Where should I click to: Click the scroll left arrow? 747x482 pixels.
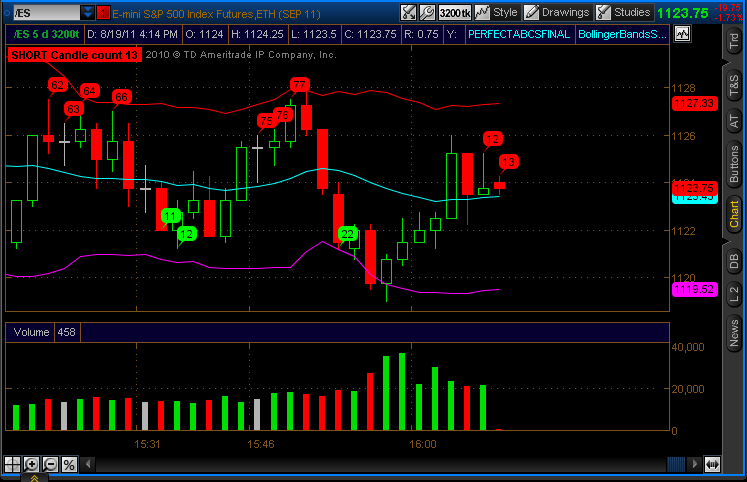(x=88, y=464)
